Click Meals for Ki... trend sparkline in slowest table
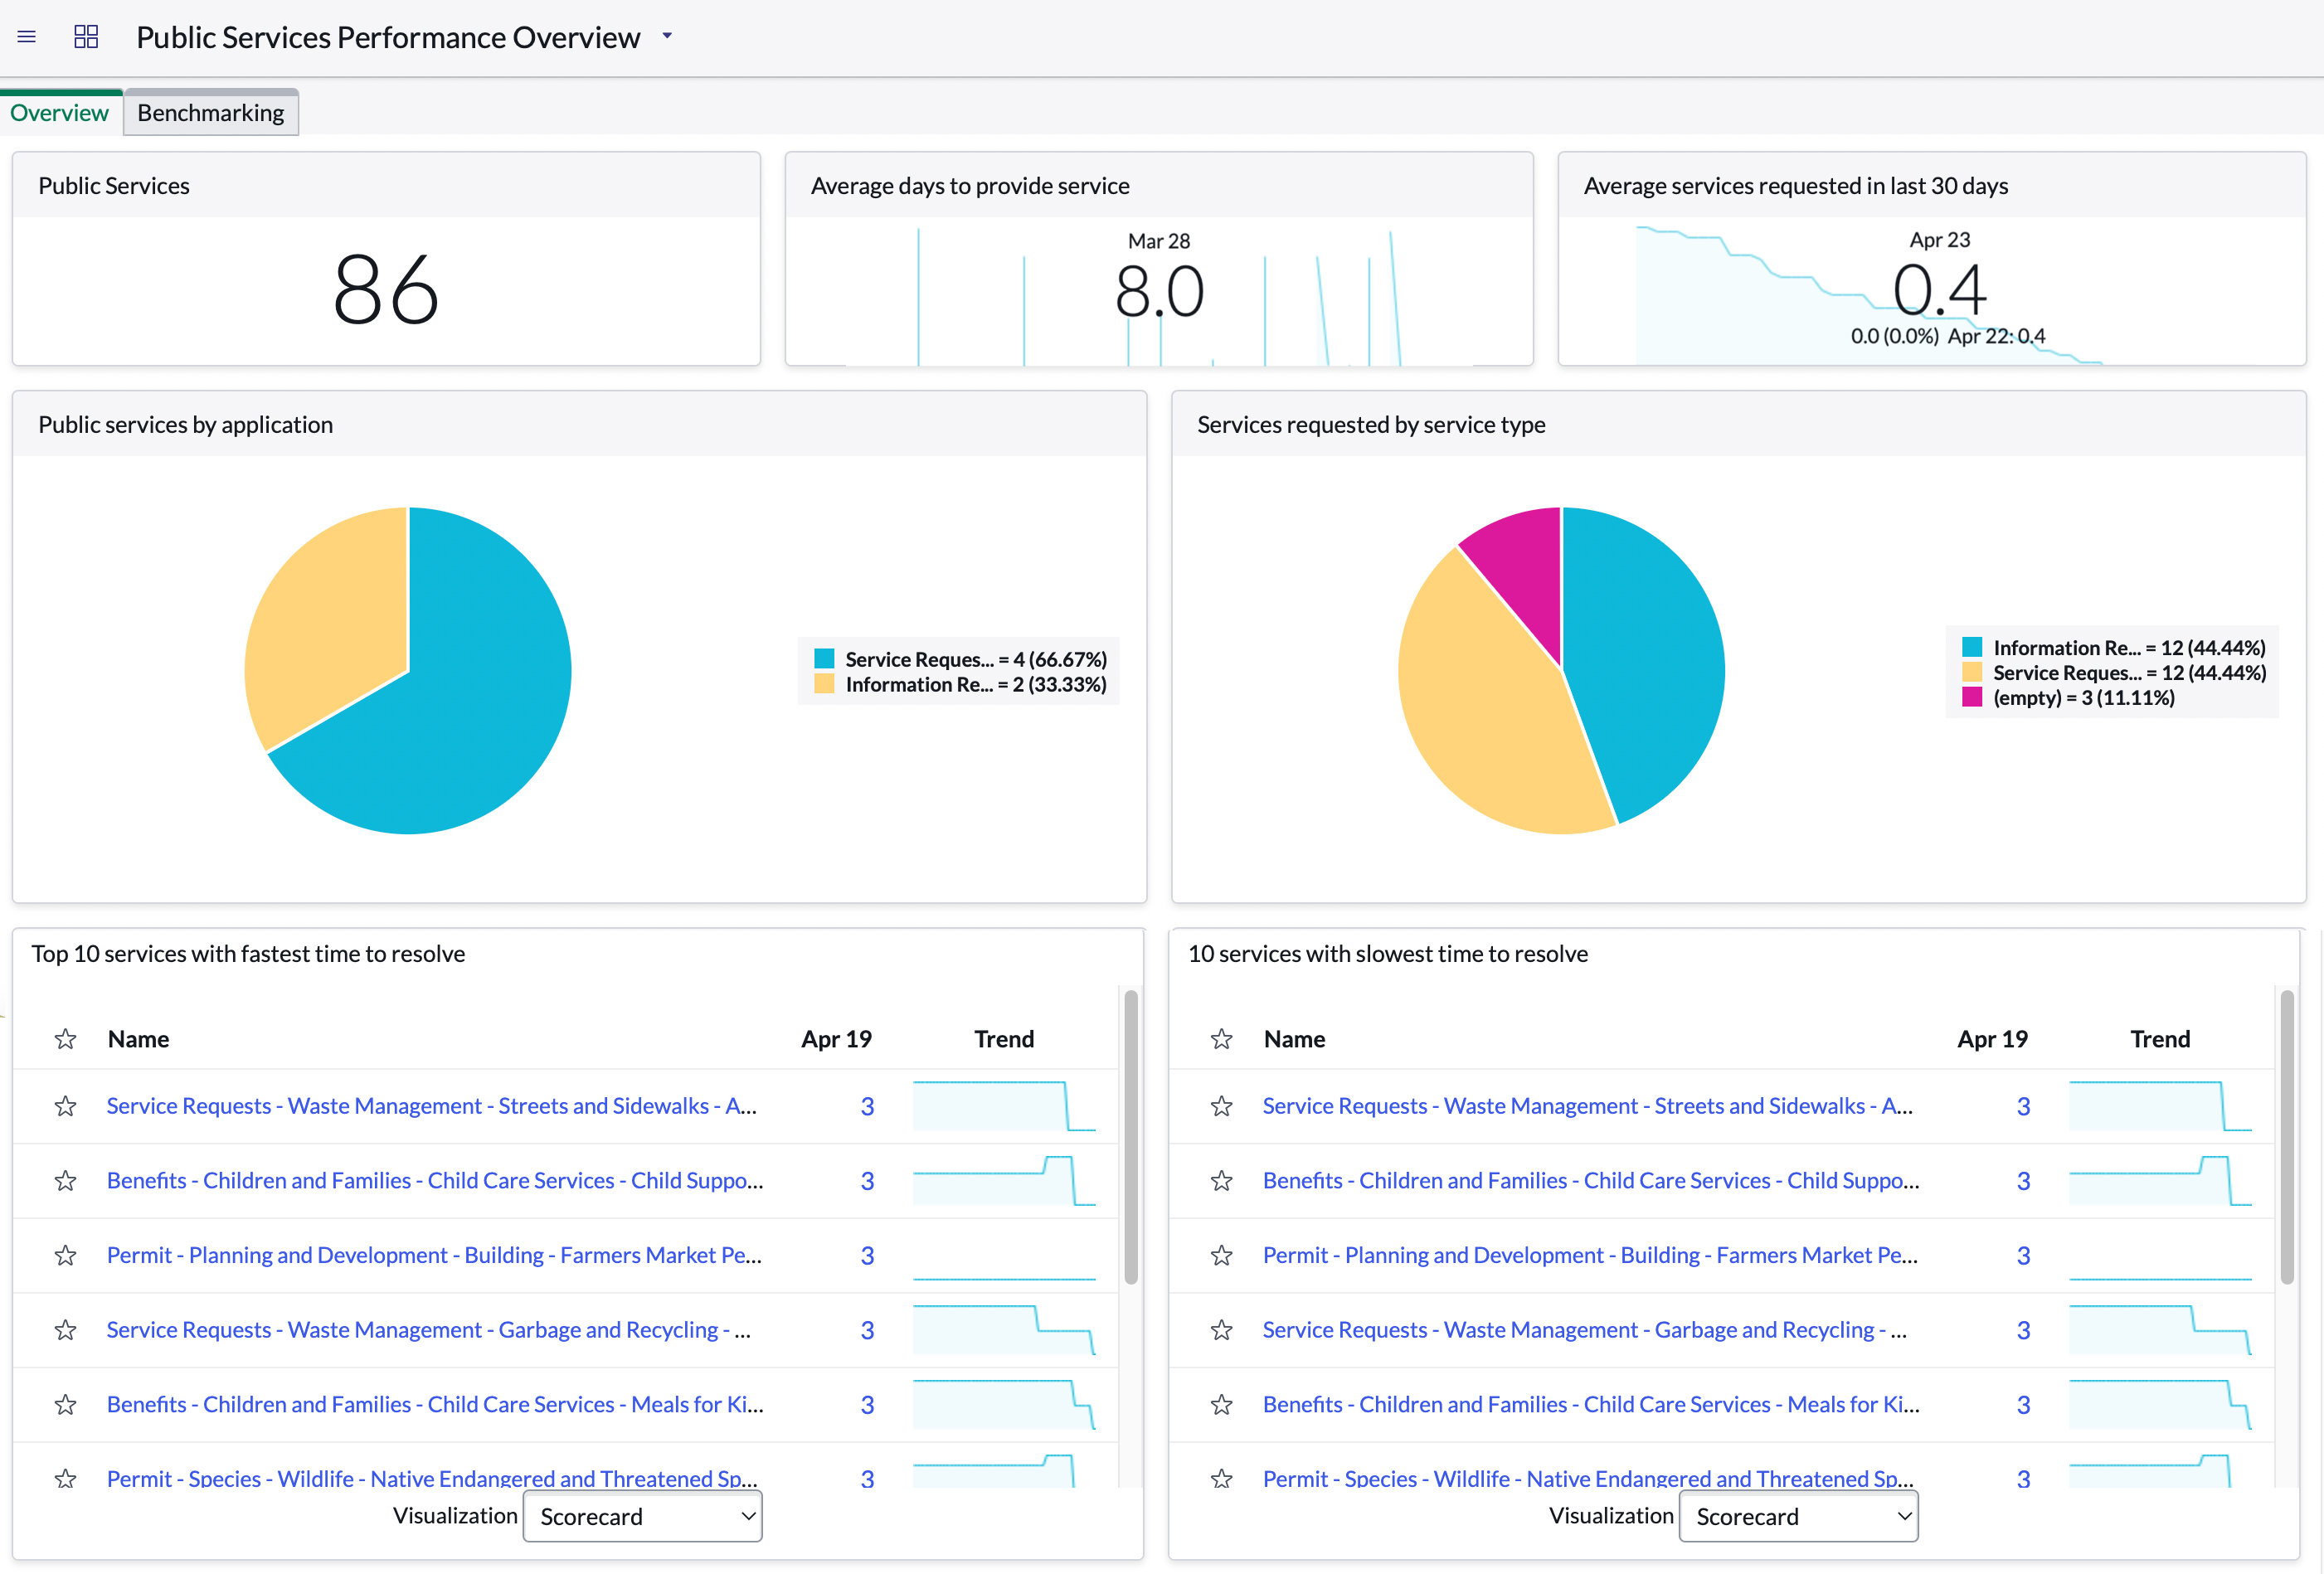Viewport: 2324px width, 1574px height. coord(2160,1405)
